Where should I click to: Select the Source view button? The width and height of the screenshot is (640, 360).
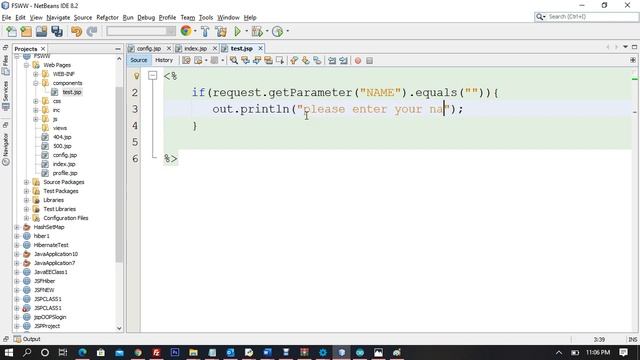pyautogui.click(x=138, y=60)
